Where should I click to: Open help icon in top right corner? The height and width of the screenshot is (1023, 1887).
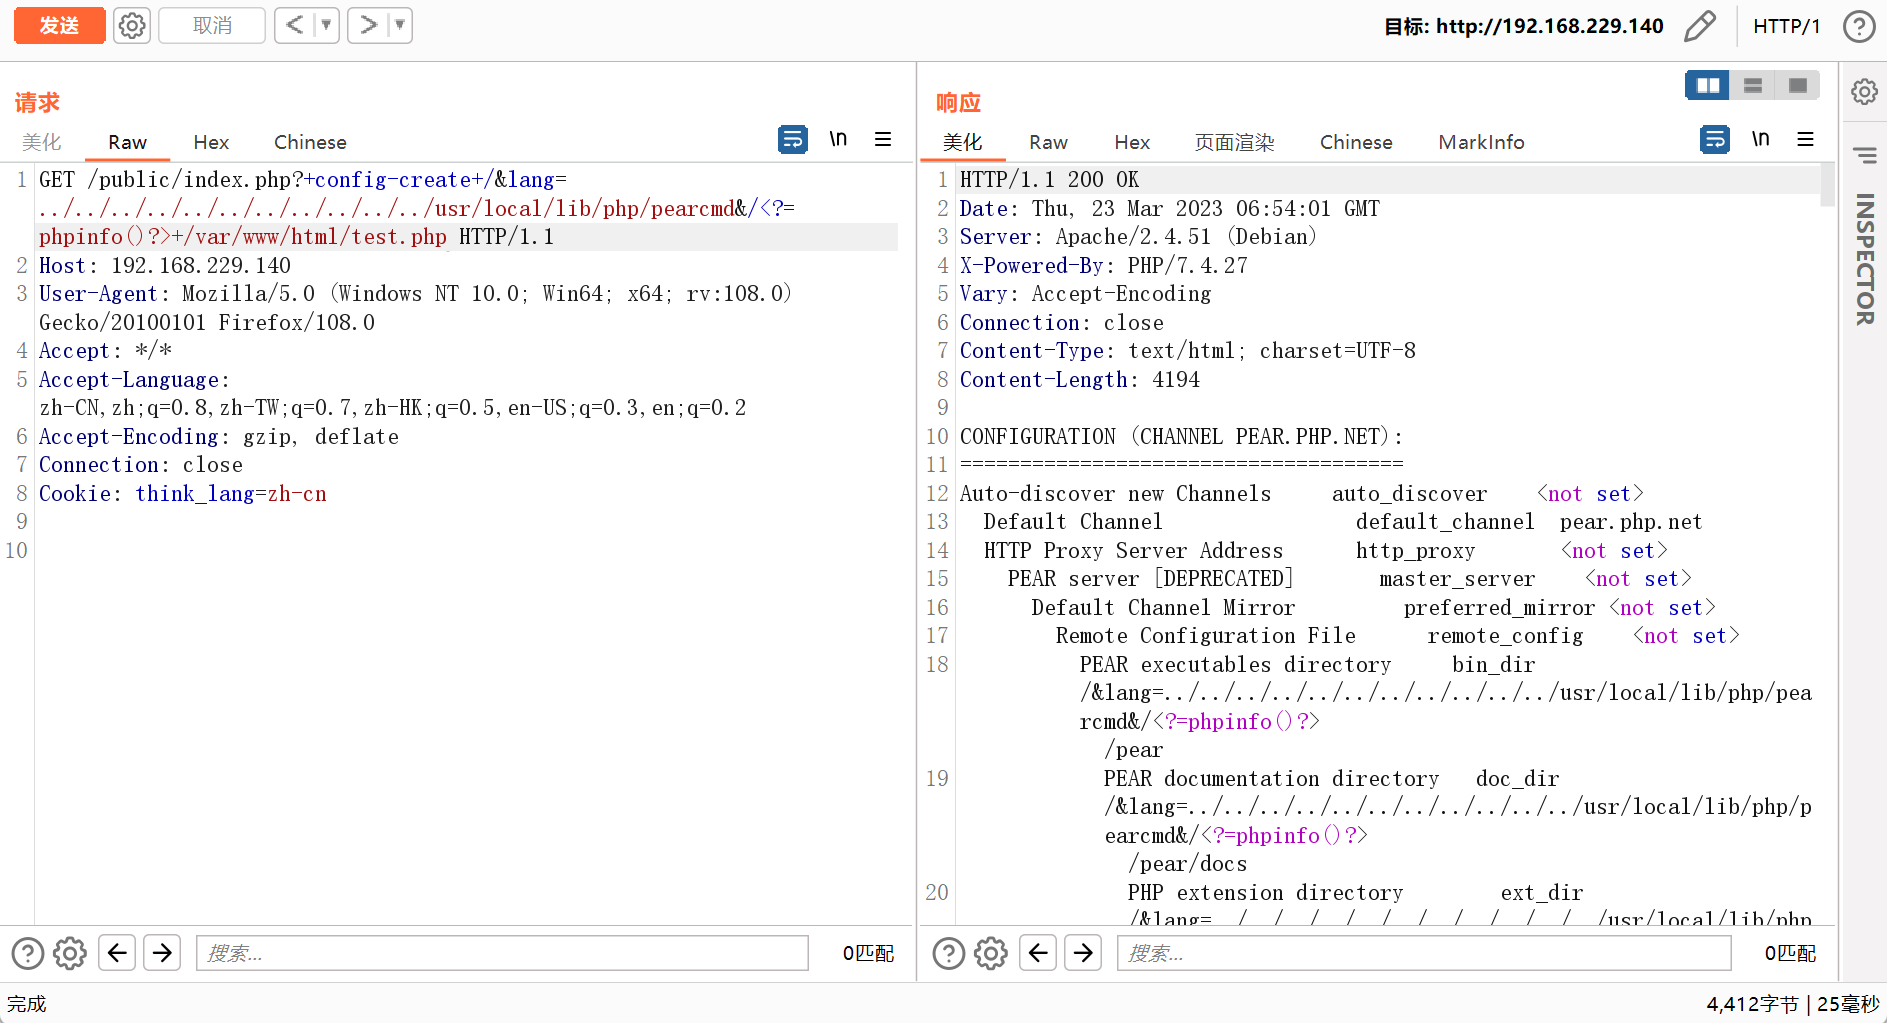coord(1859,26)
